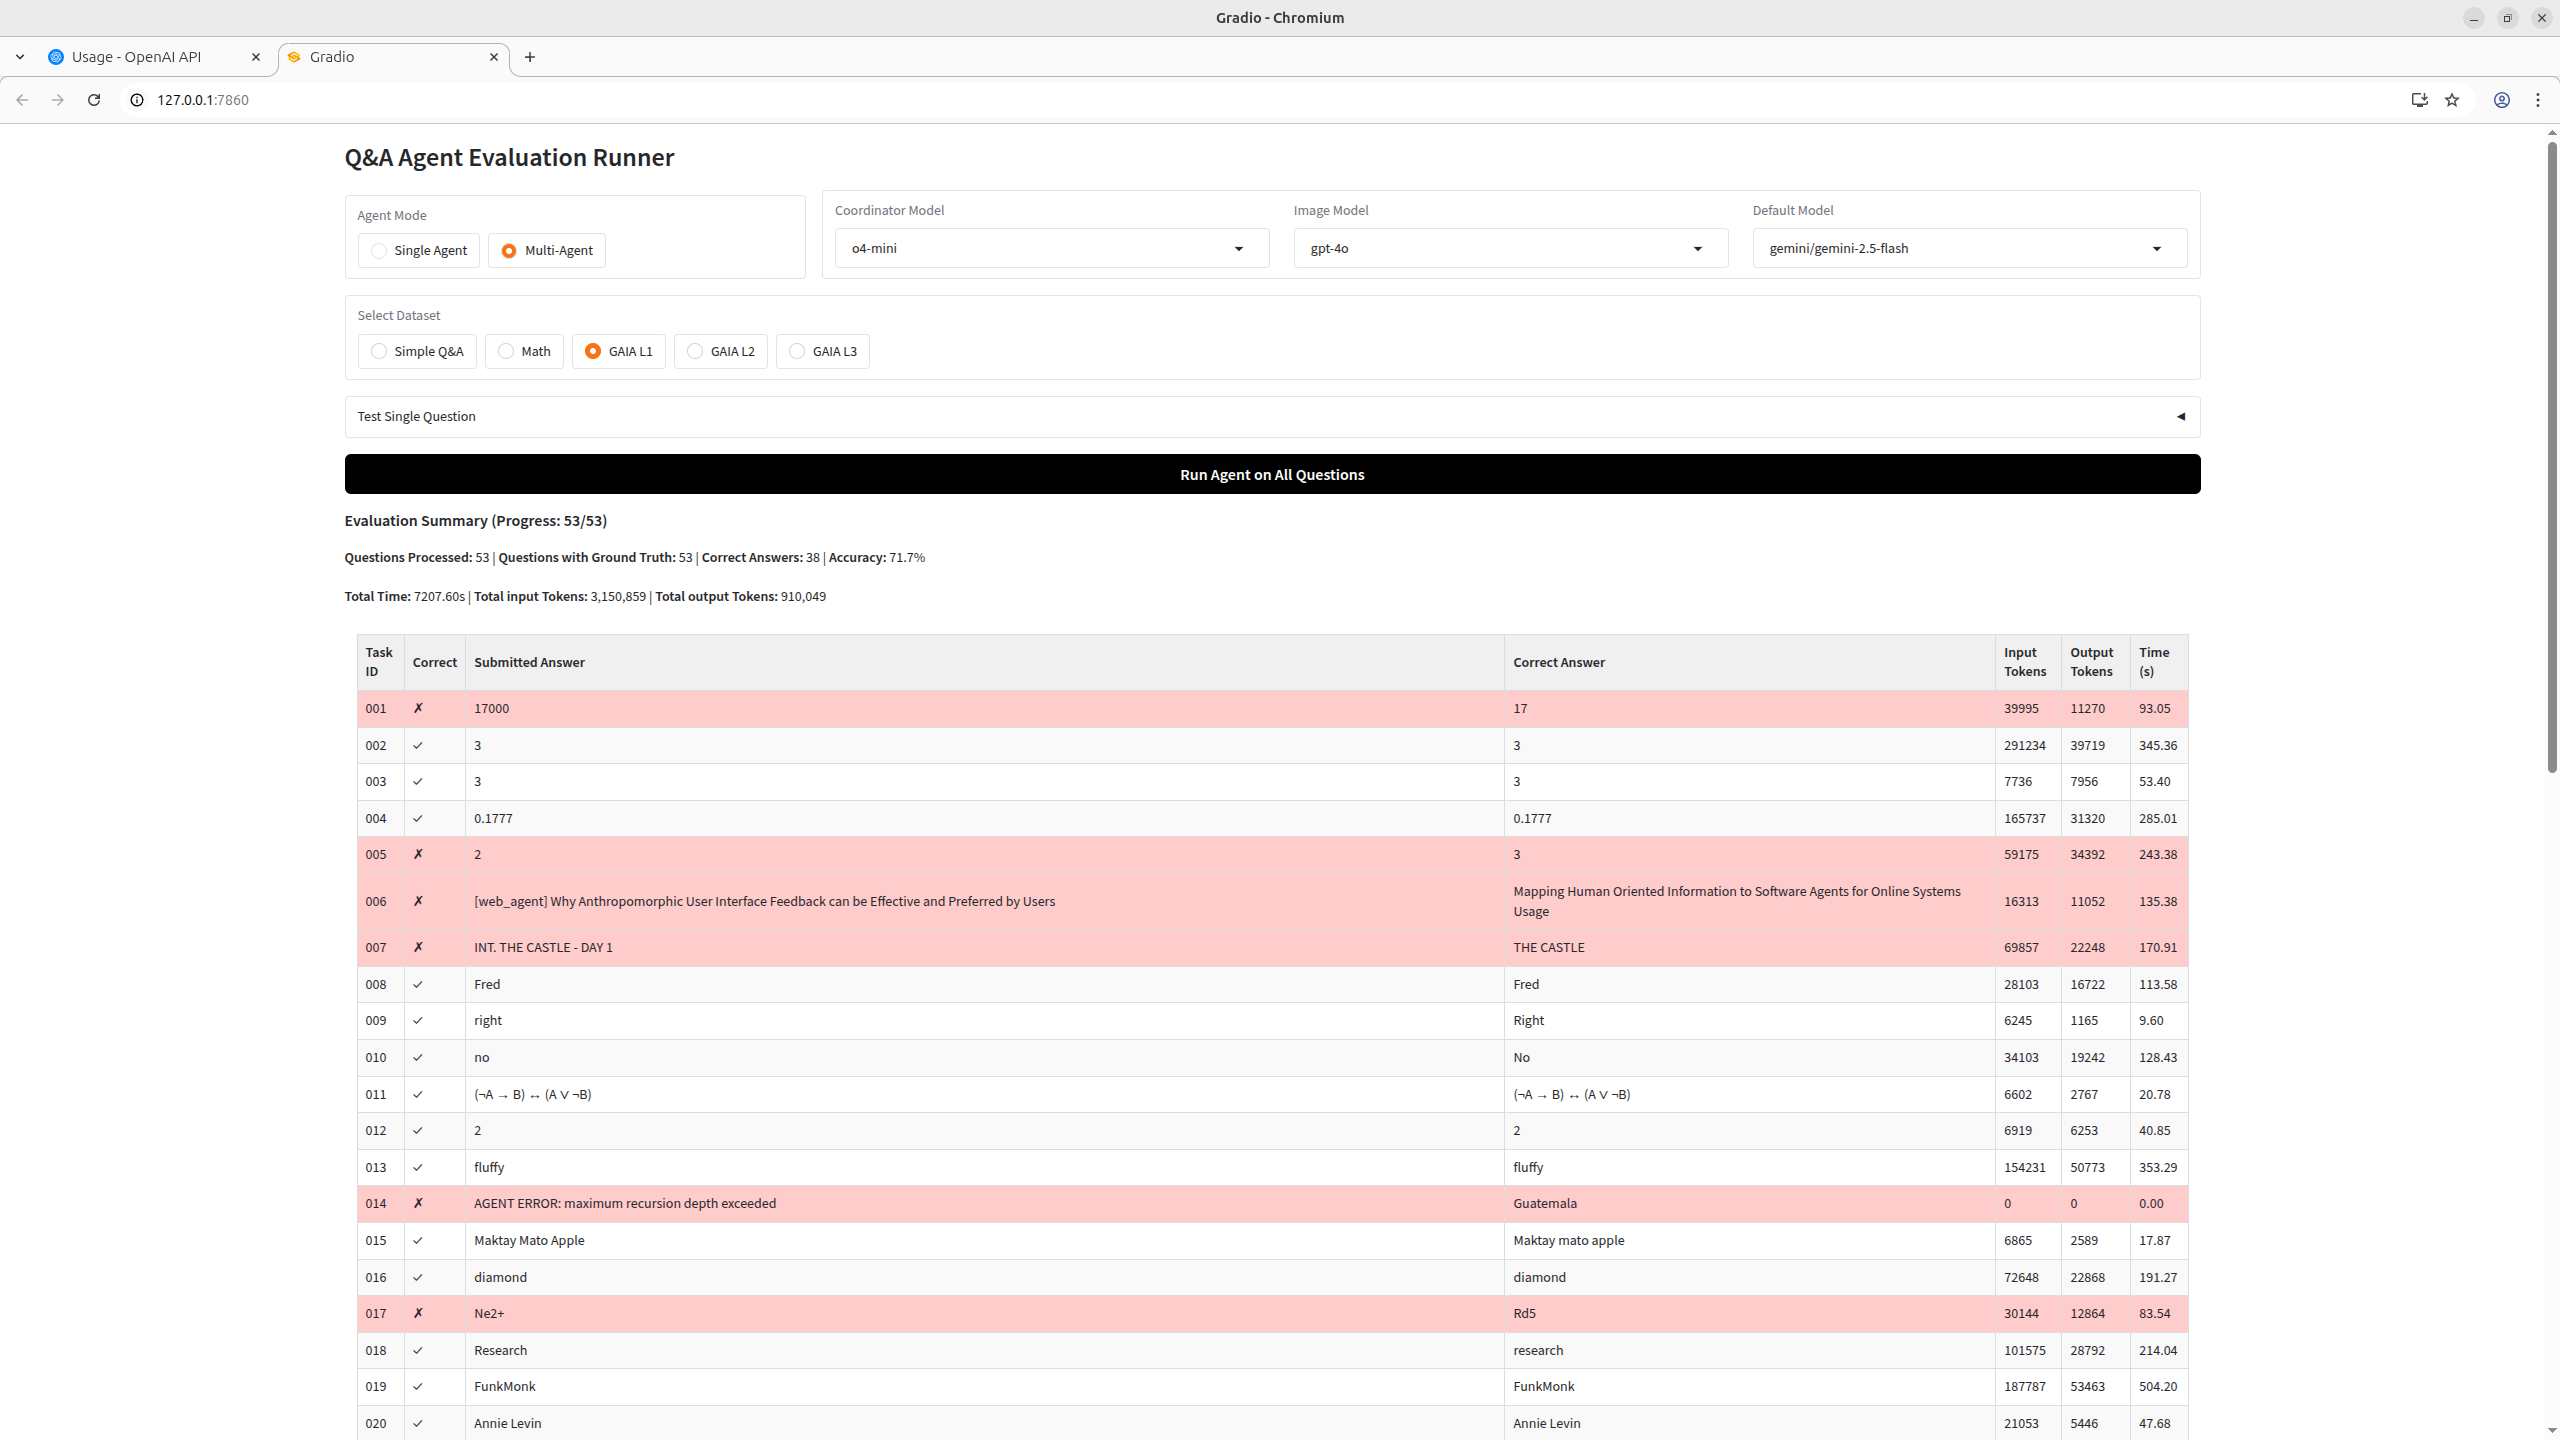Click the browser back arrow icon
This screenshot has height=1440, width=2560.
(x=22, y=100)
